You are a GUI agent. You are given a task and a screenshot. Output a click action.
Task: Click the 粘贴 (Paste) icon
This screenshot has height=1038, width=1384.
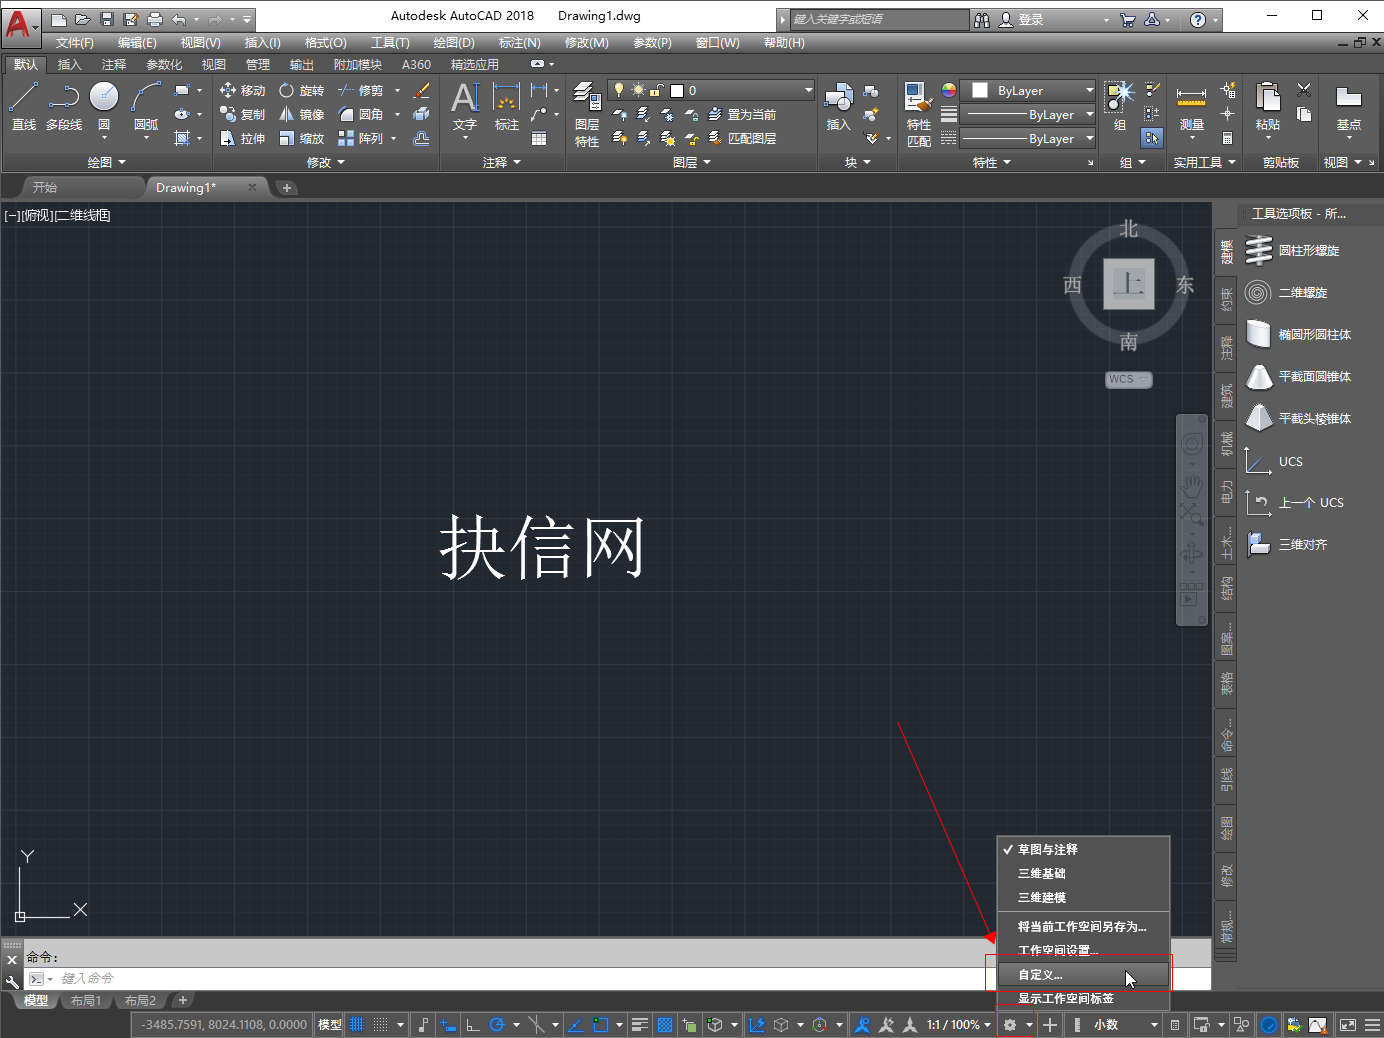pyautogui.click(x=1268, y=108)
